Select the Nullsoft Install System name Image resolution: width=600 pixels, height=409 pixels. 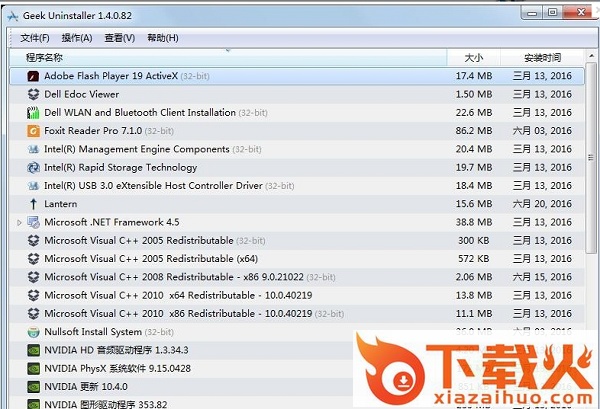(93, 332)
